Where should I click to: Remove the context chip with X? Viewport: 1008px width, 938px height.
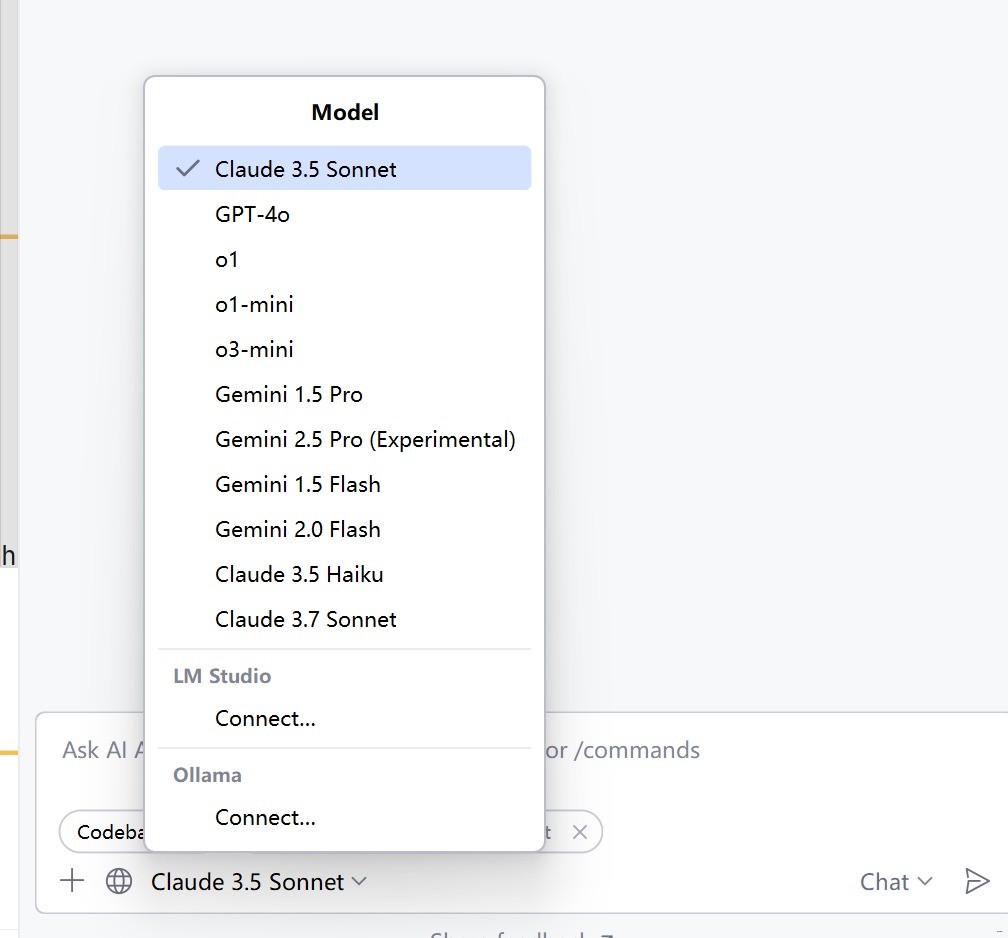[x=579, y=832]
